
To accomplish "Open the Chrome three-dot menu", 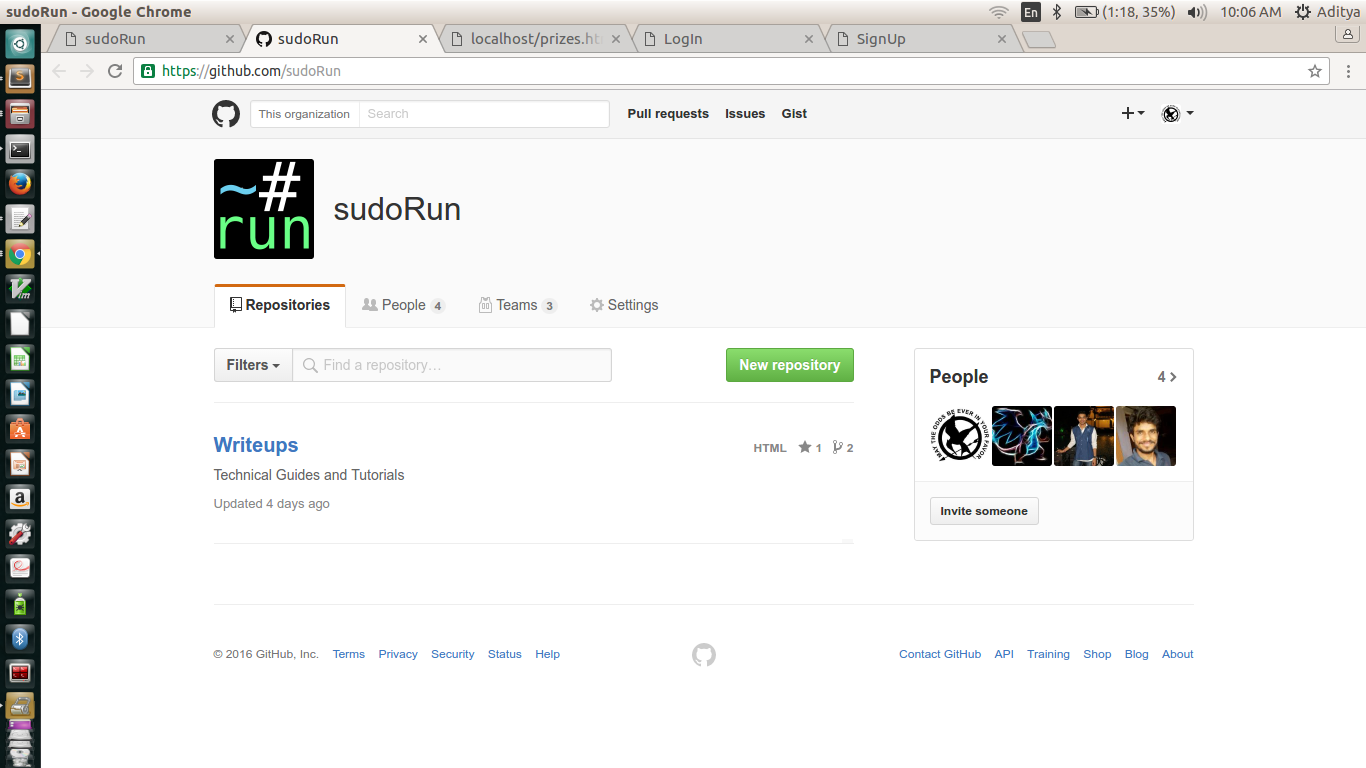I will click(1348, 71).
